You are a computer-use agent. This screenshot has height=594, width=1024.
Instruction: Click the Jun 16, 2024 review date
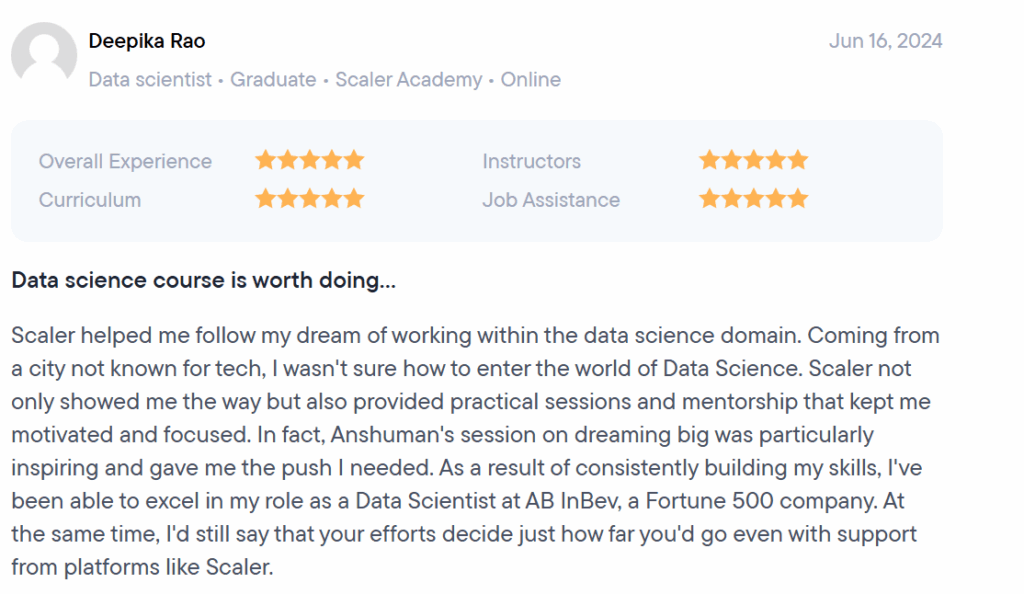click(x=885, y=41)
